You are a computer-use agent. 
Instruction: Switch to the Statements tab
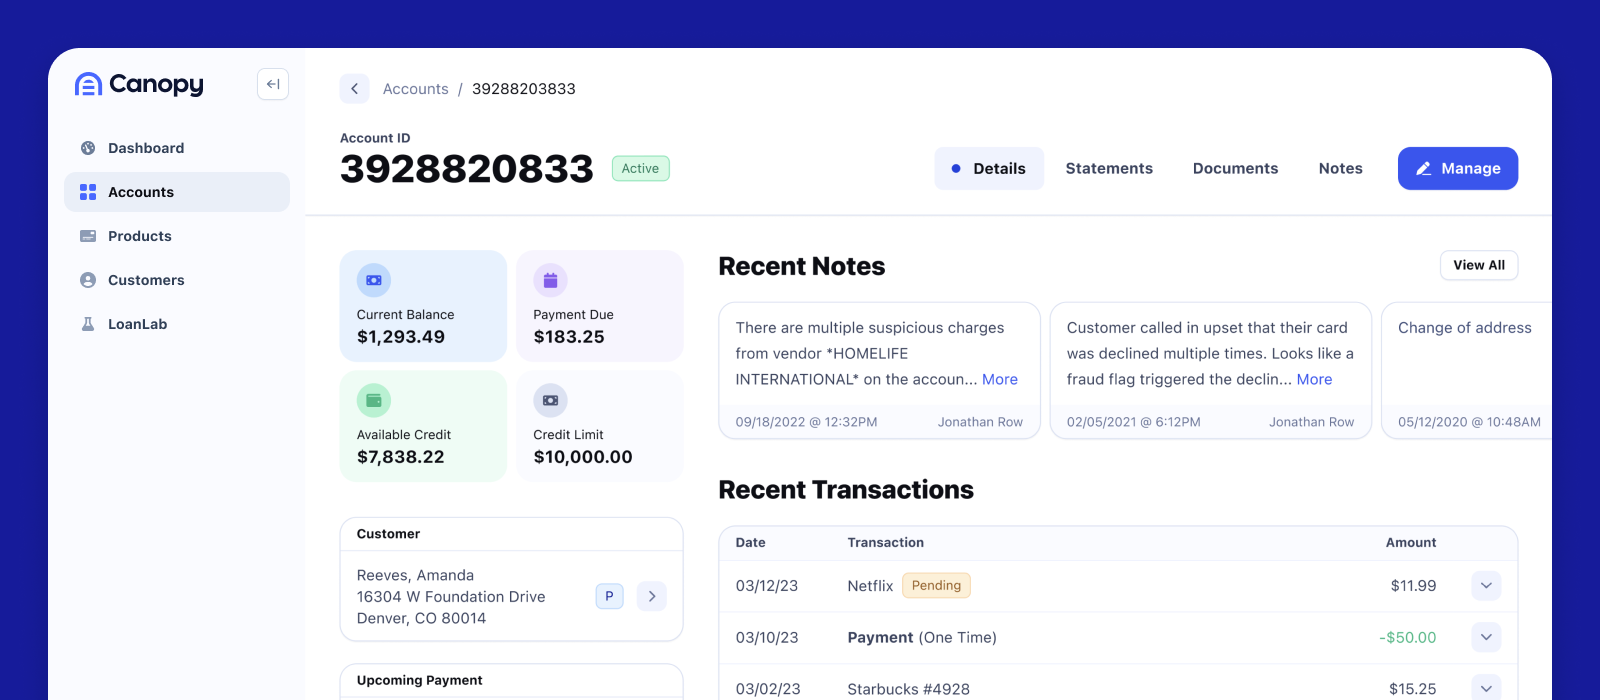coord(1109,169)
